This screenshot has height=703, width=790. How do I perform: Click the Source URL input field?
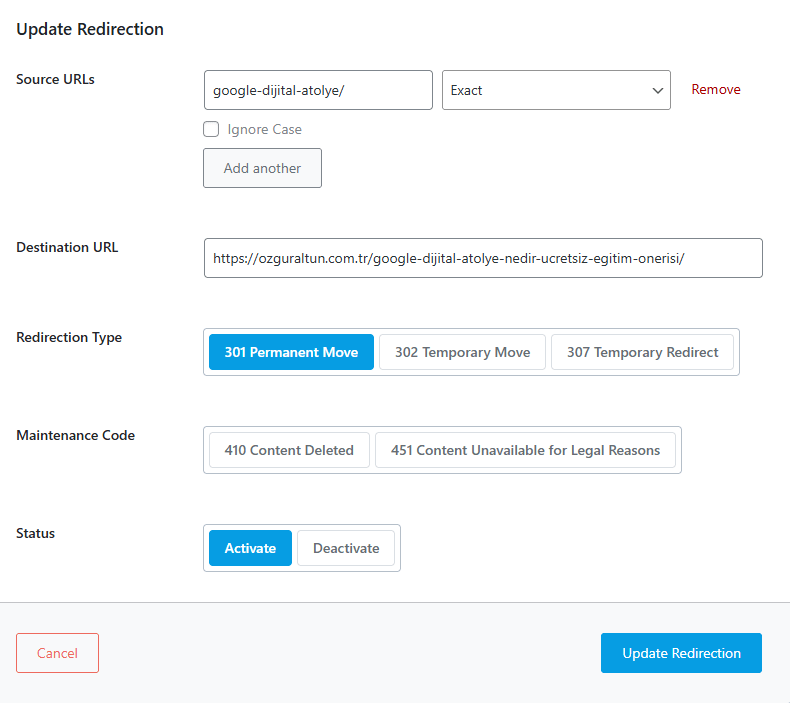[317, 90]
